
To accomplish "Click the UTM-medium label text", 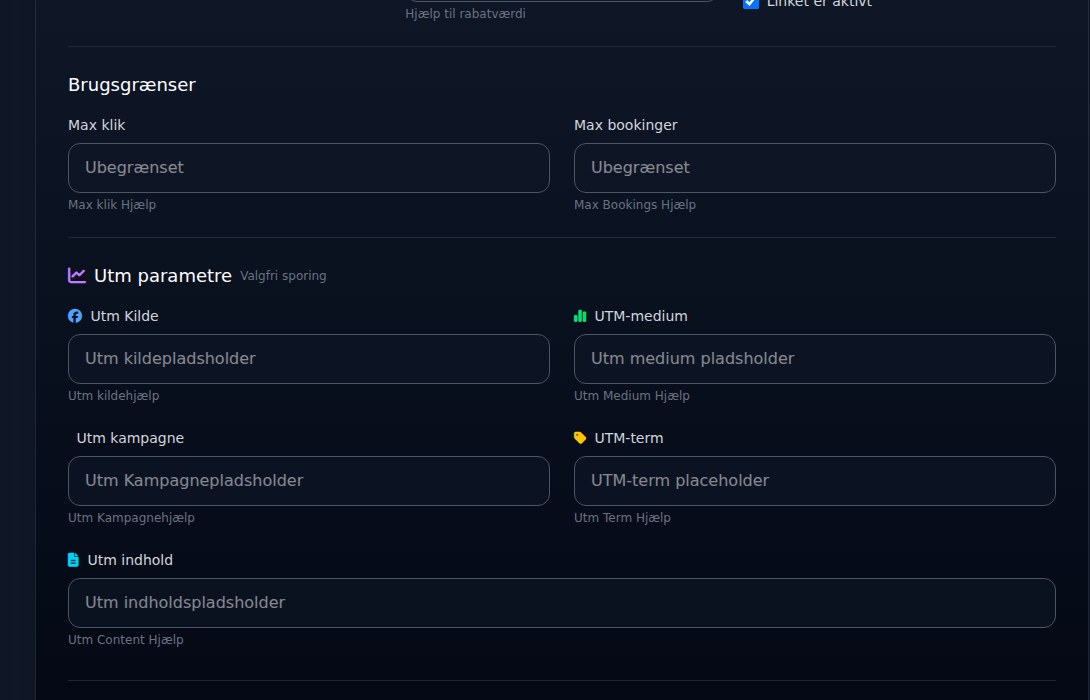I will coord(641,316).
